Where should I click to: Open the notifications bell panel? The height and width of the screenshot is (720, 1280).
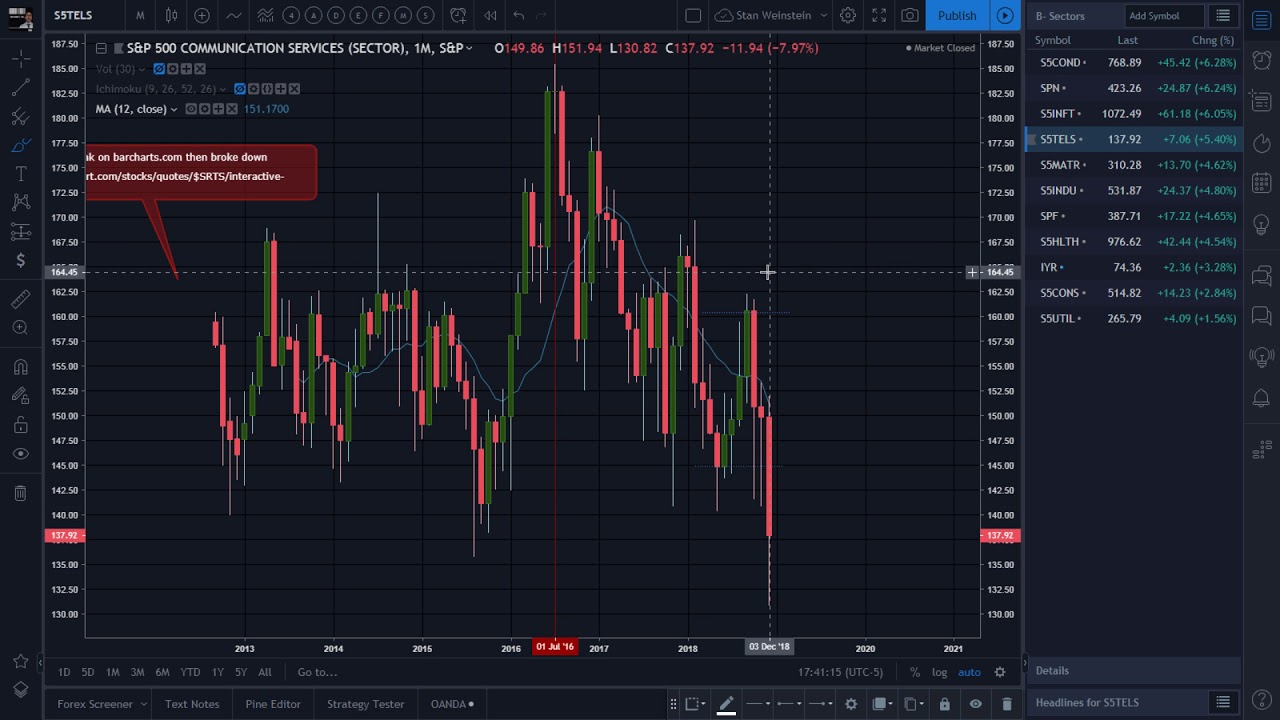1262,398
